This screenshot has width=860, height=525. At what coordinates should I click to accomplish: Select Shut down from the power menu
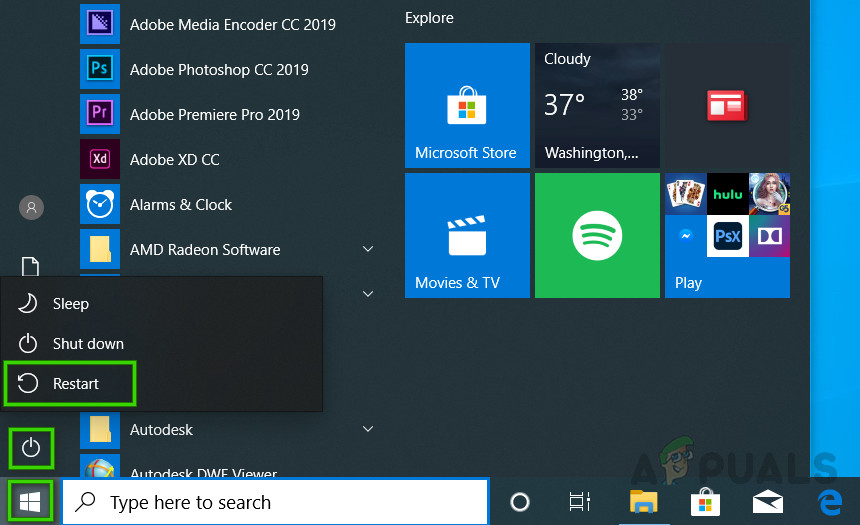(162, 343)
